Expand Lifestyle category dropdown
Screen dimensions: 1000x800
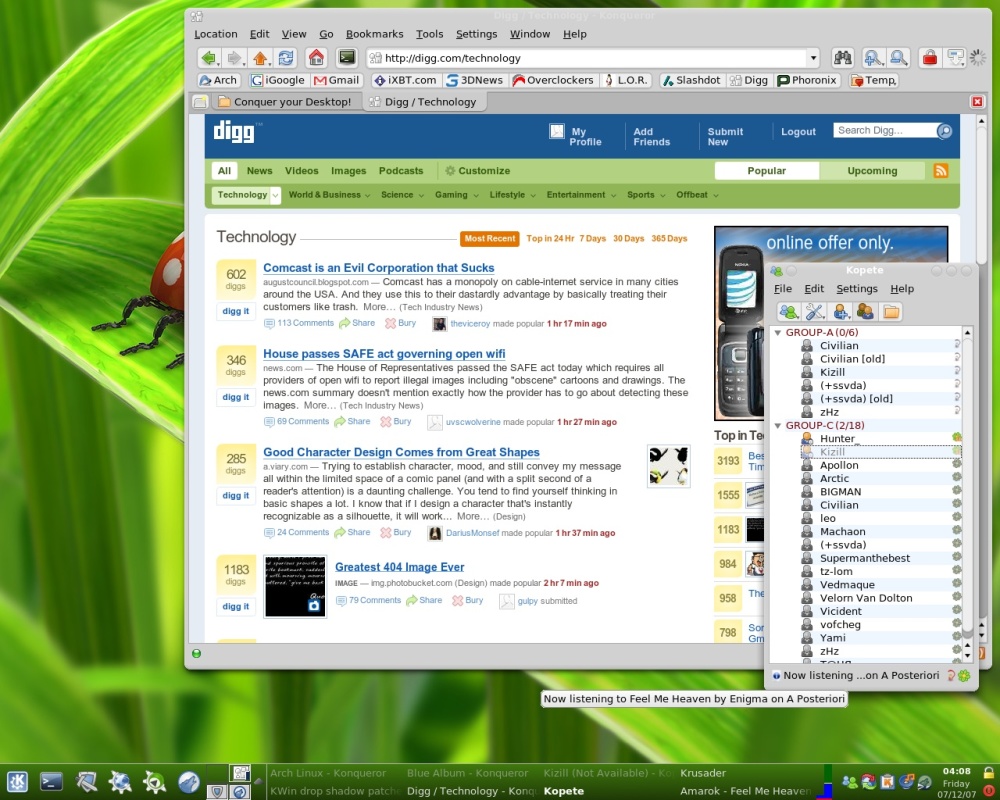(533, 196)
